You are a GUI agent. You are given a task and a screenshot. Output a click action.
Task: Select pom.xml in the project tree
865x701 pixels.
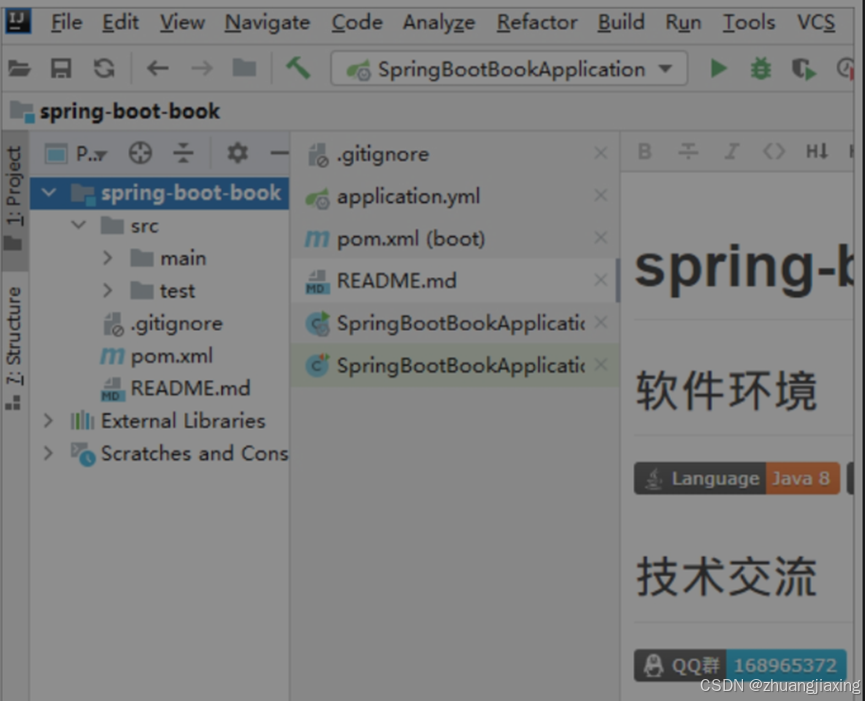(x=157, y=356)
